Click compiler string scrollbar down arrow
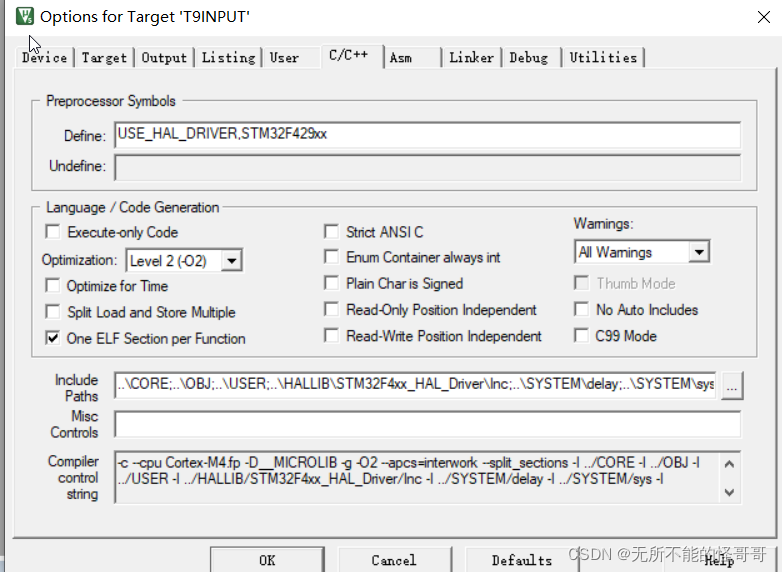The width and height of the screenshot is (782, 572). click(x=729, y=492)
